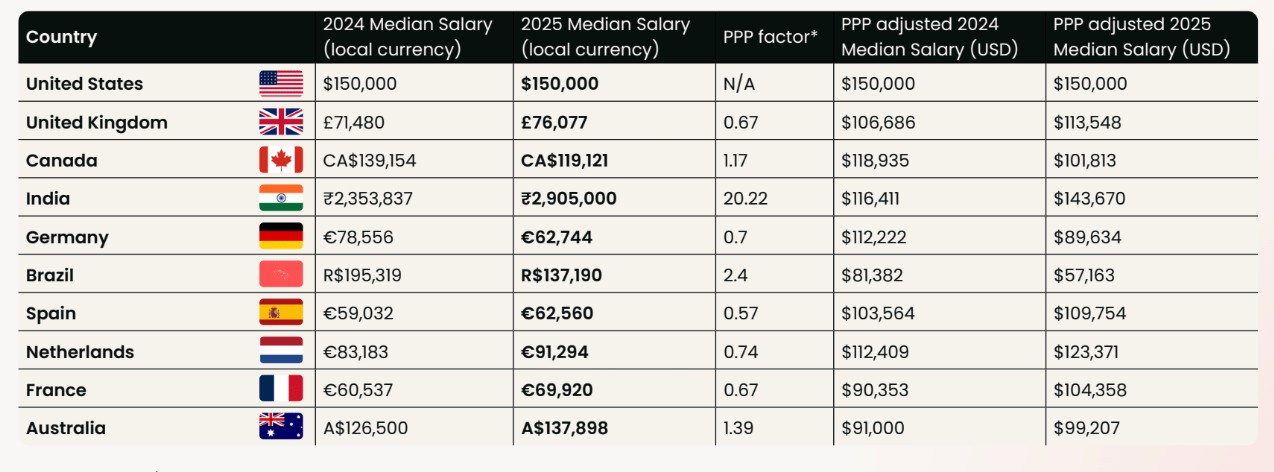Click the Germany flag icon
Screen dimensions: 1274x472
coord(281,237)
